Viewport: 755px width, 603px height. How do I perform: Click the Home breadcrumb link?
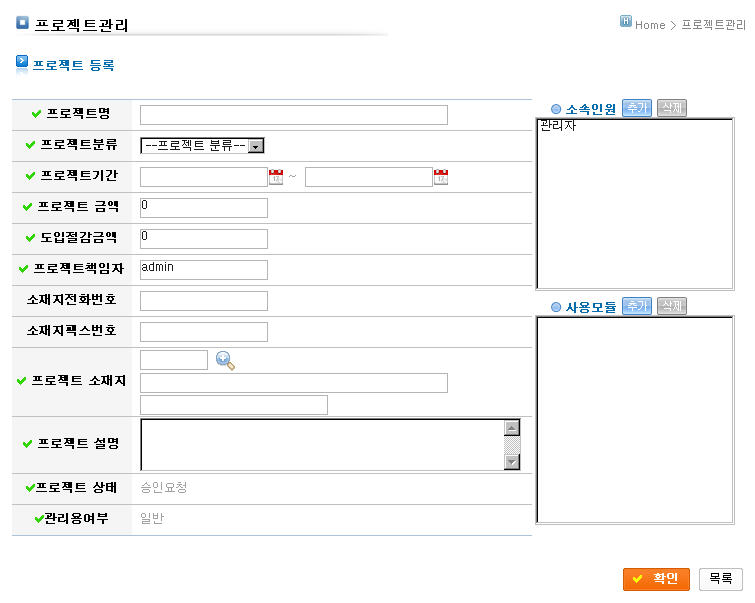[649, 25]
